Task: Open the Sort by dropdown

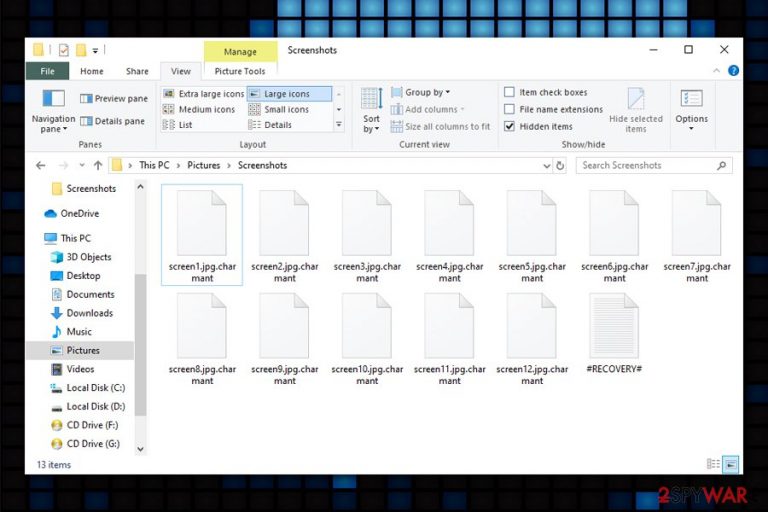Action: tap(371, 111)
